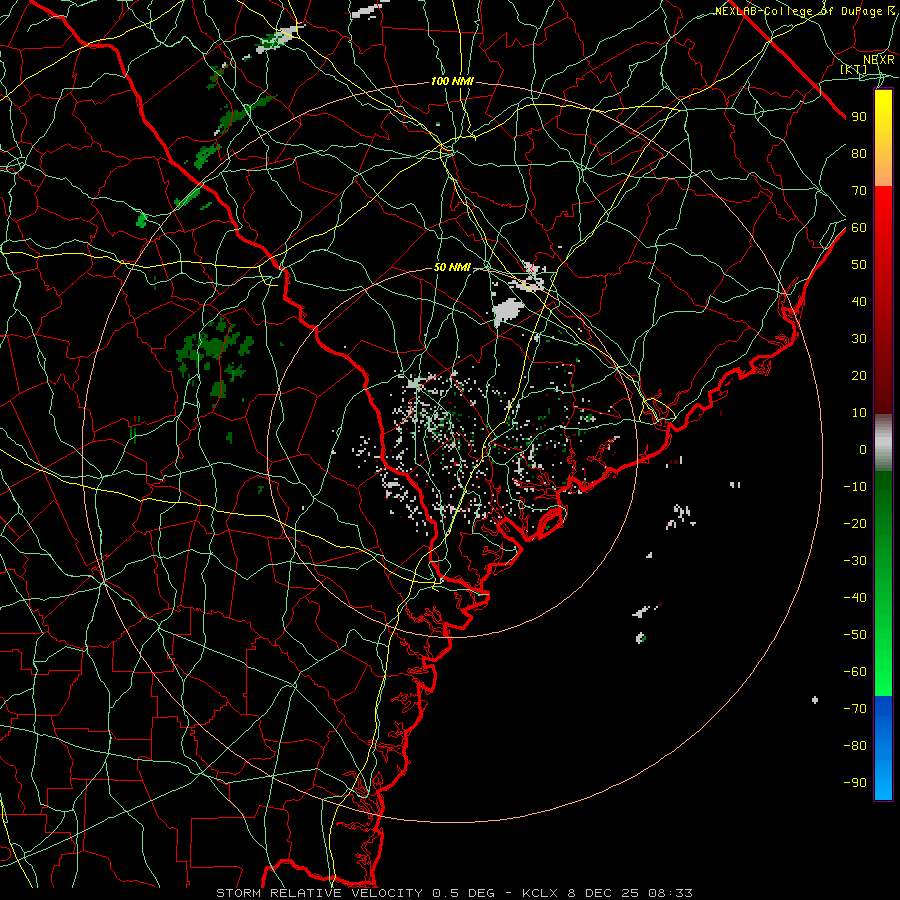Click the 80 value on the velocity scale
Screen dimensions: 900x900
tap(859, 154)
